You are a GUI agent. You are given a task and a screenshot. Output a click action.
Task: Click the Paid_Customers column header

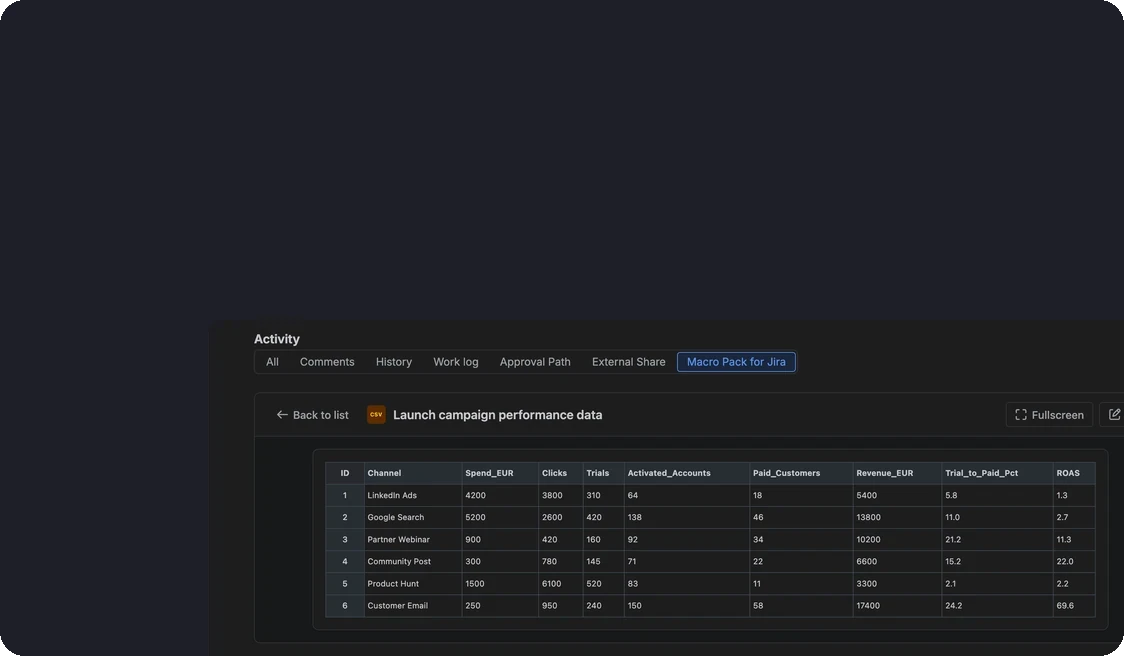point(801,473)
